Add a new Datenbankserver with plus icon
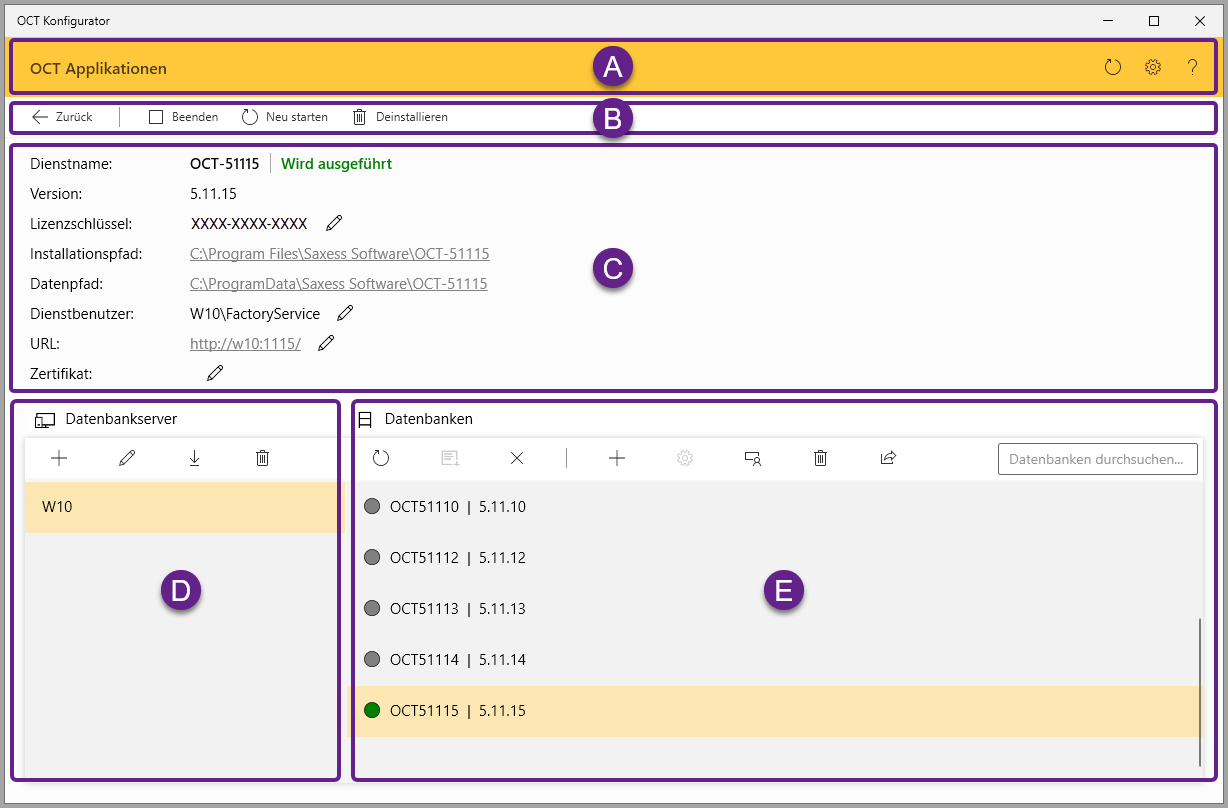This screenshot has height=808, width=1228. (x=59, y=458)
